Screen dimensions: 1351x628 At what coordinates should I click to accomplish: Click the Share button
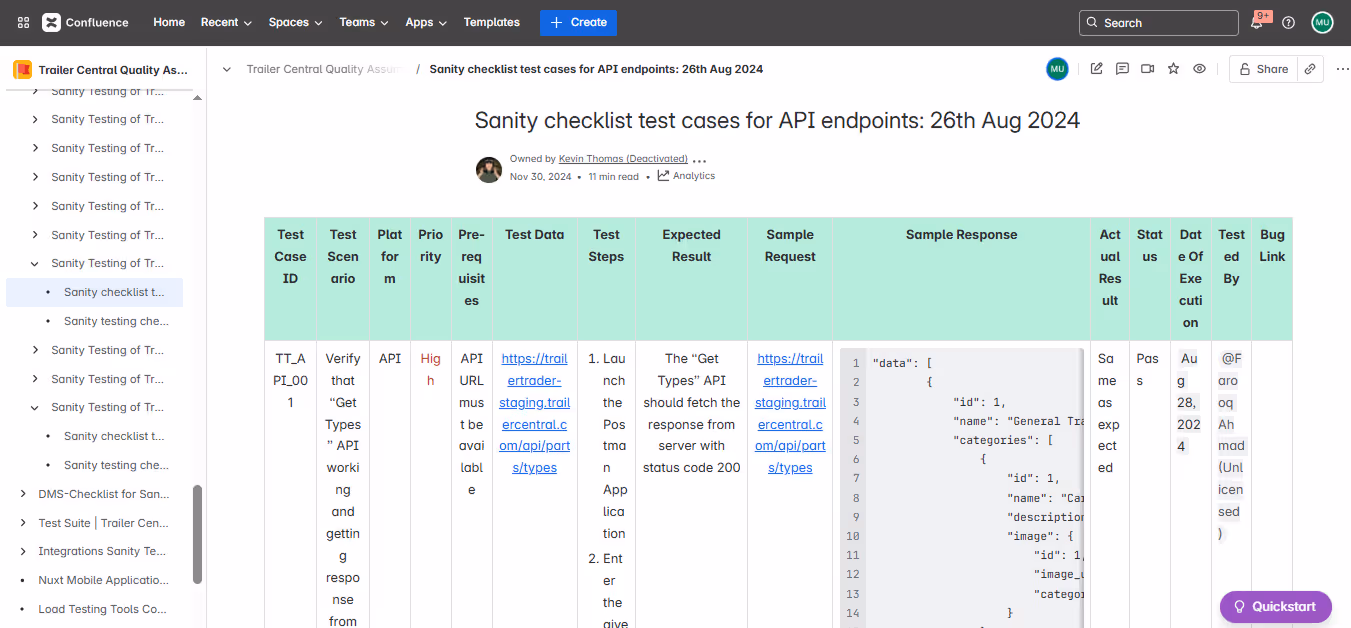click(1263, 69)
